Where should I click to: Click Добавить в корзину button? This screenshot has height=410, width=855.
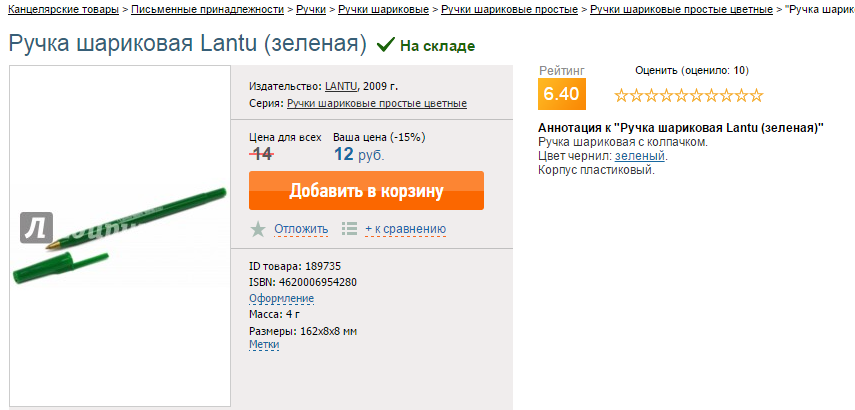point(366,190)
